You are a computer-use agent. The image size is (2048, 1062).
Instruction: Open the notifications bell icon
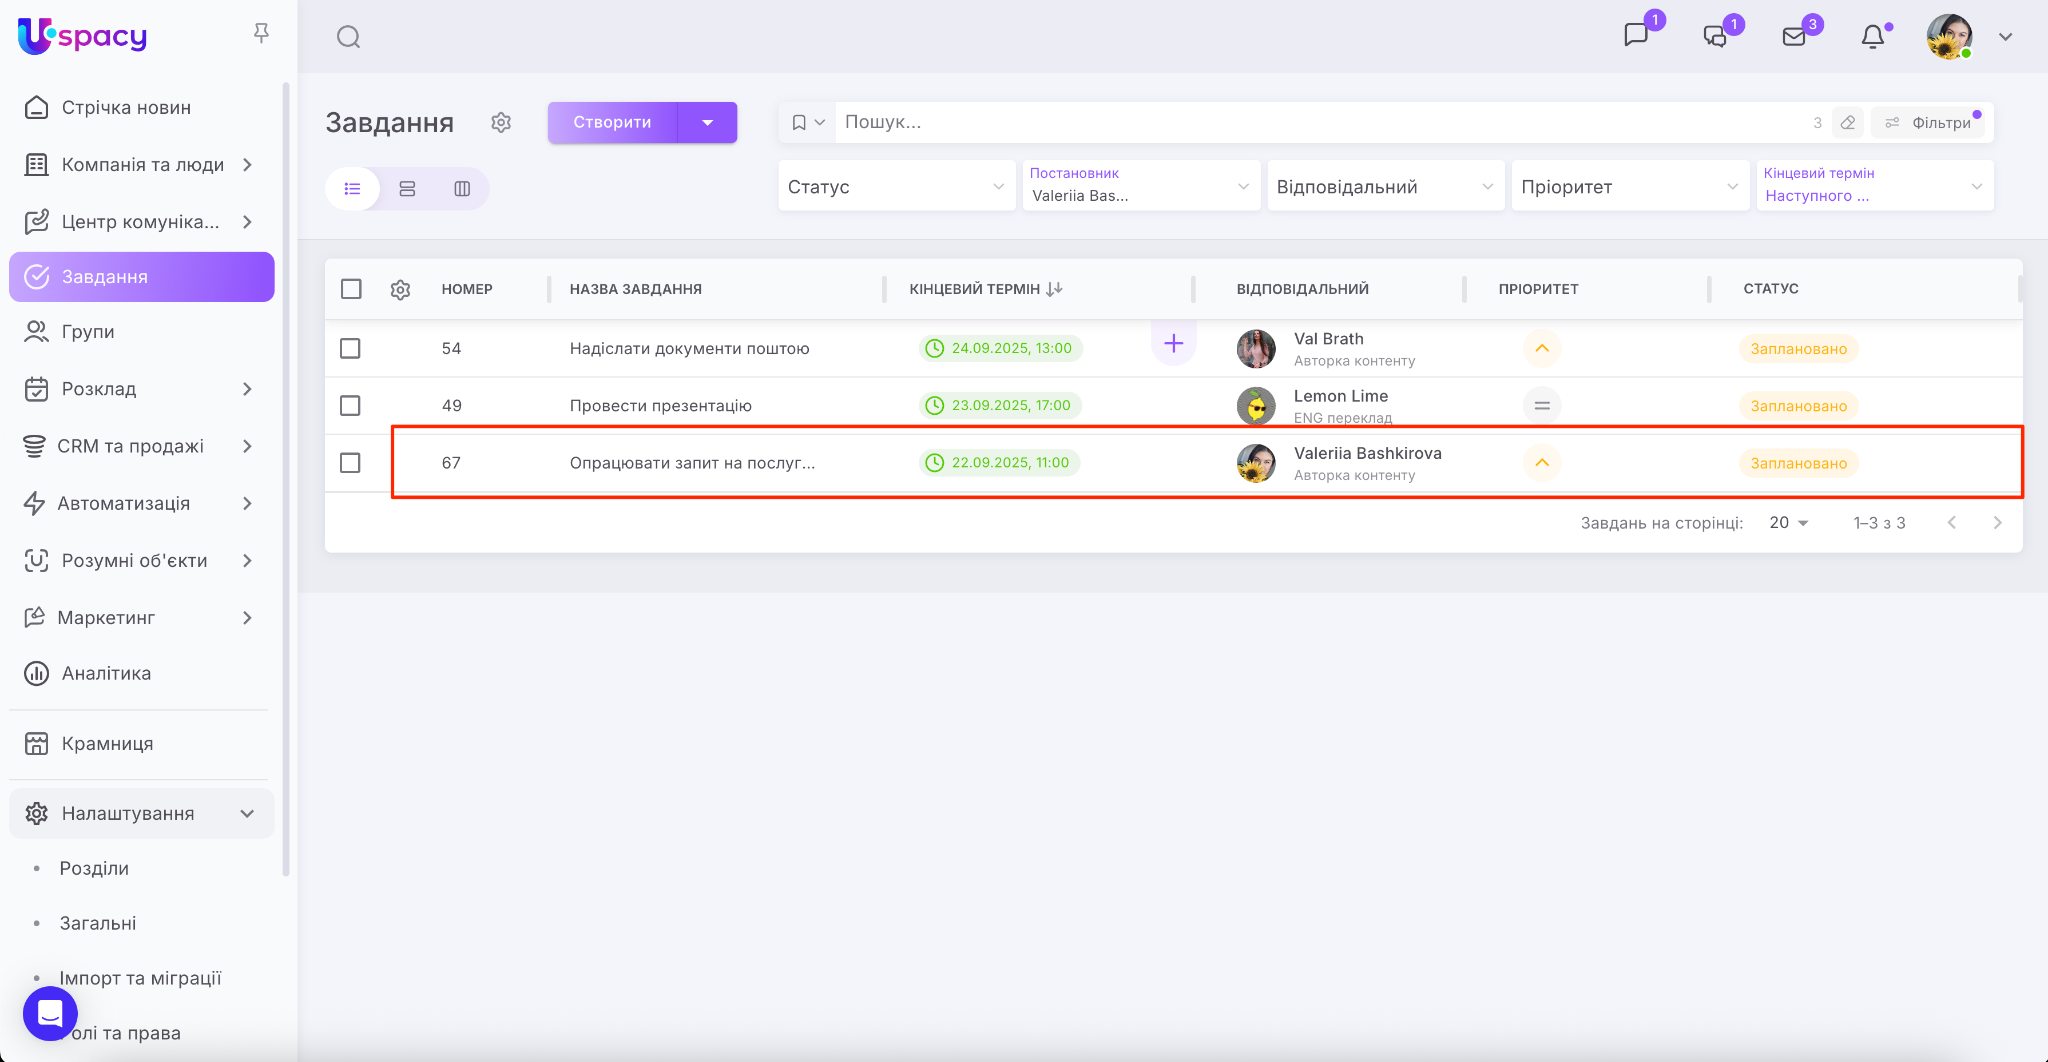tap(1872, 37)
